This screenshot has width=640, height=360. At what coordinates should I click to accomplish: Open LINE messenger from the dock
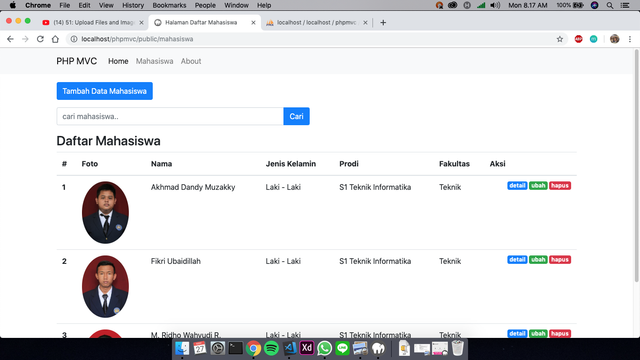coord(342,348)
